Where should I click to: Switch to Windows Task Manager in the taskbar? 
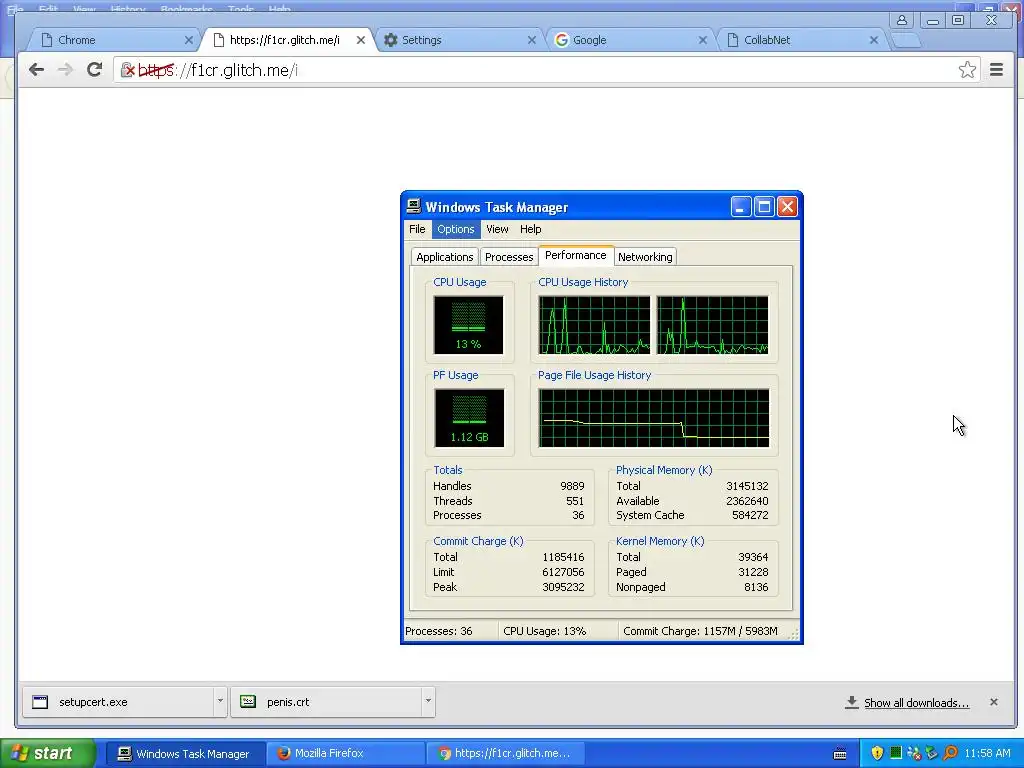tap(184, 754)
